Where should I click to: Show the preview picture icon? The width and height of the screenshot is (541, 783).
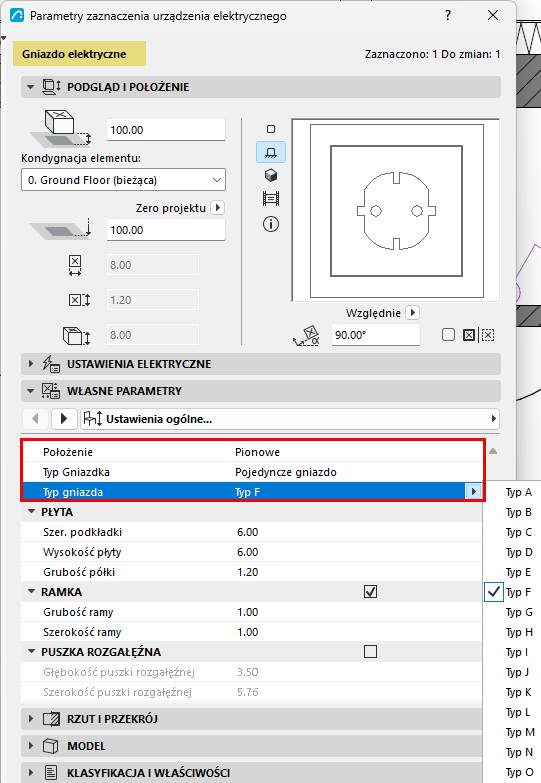pos(271,199)
